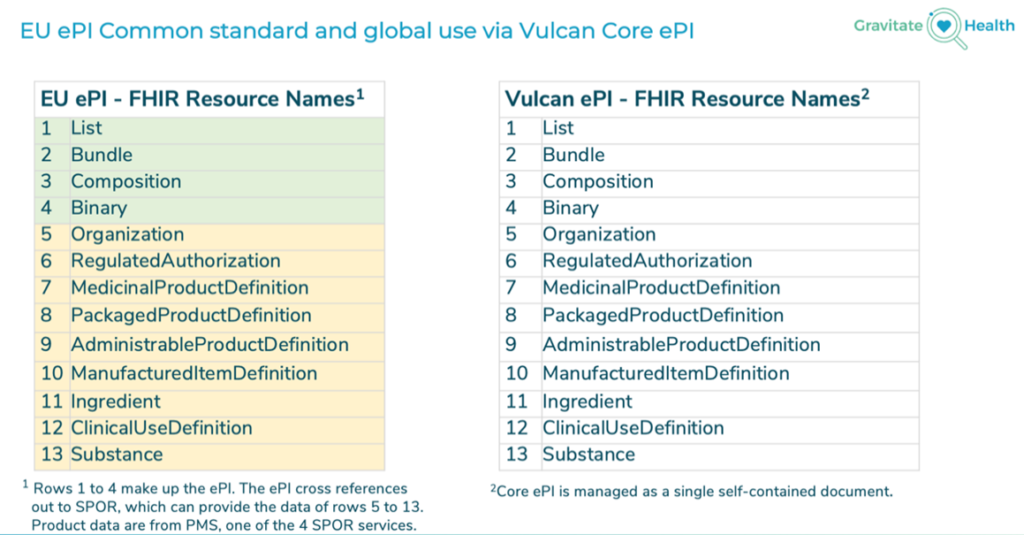Click the slide title about Vulcan Core ePI
Image resolution: width=1024 pixels, height=535 pixels.
pyautogui.click(x=357, y=31)
